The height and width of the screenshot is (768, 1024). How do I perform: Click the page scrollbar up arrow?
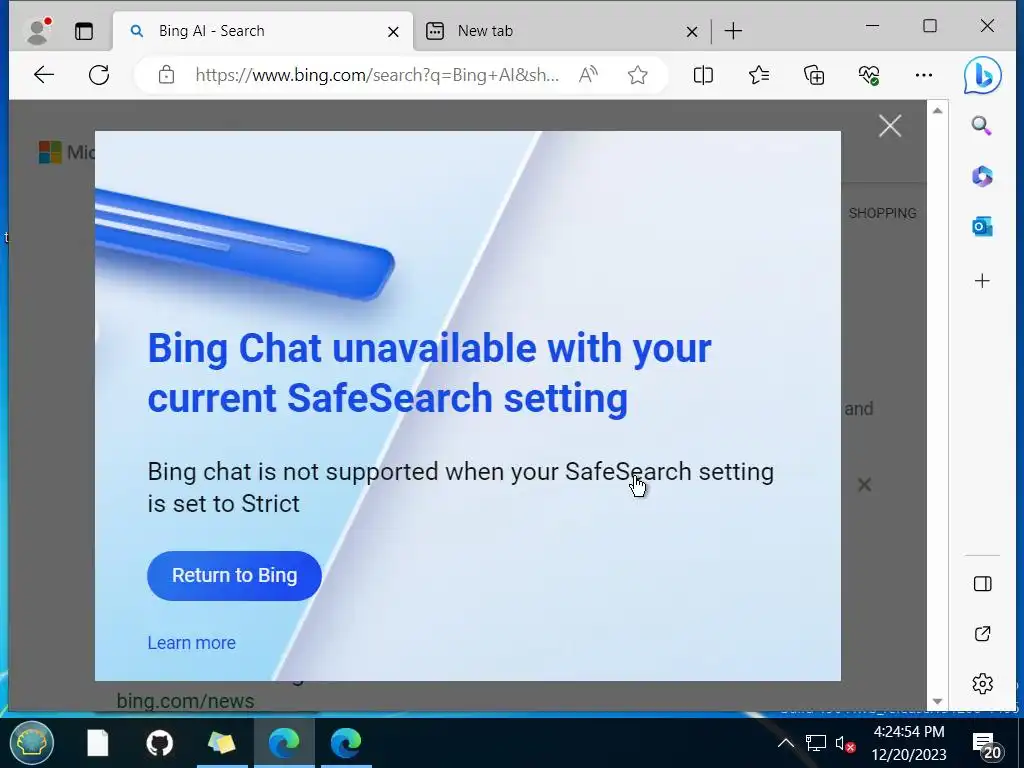click(937, 110)
